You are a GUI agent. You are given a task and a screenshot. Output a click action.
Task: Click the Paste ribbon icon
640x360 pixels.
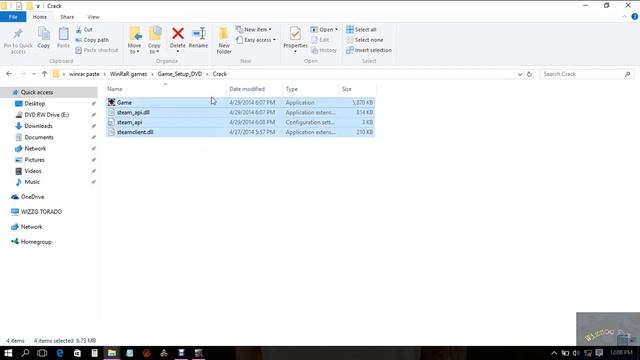63,38
